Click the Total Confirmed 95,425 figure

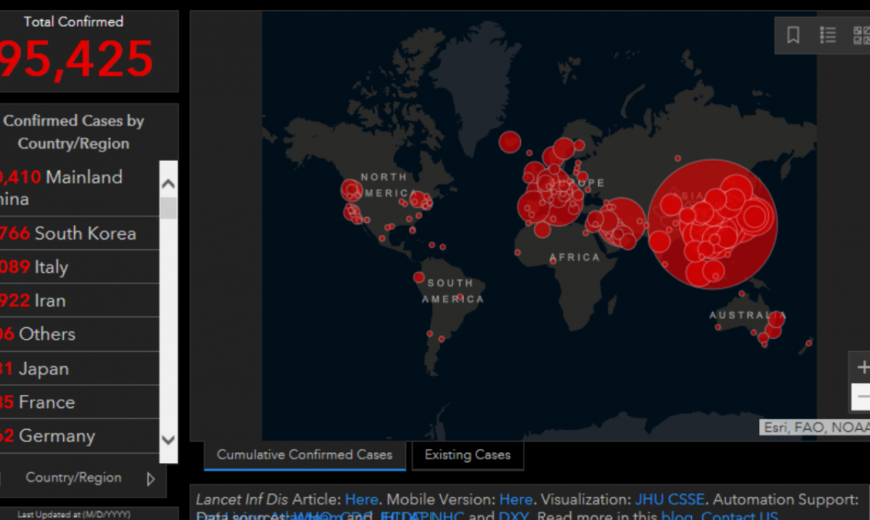(x=77, y=59)
